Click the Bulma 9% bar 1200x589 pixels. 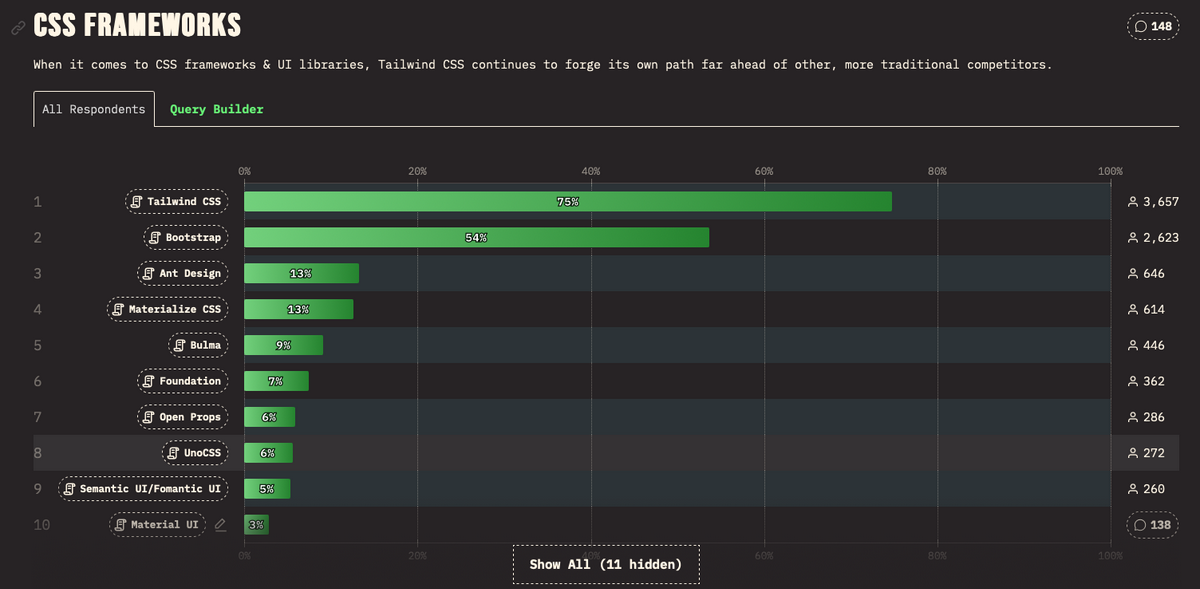(x=284, y=346)
